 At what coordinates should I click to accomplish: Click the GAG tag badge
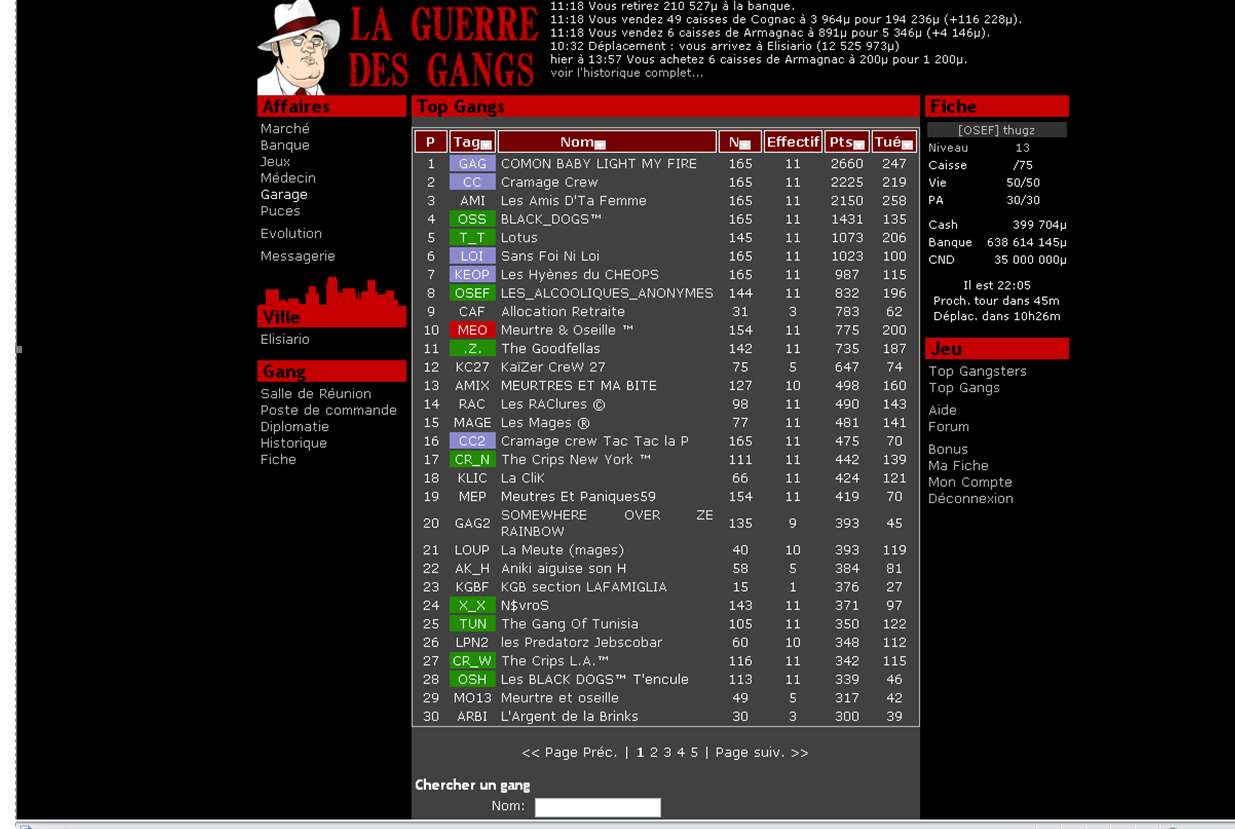click(472, 164)
